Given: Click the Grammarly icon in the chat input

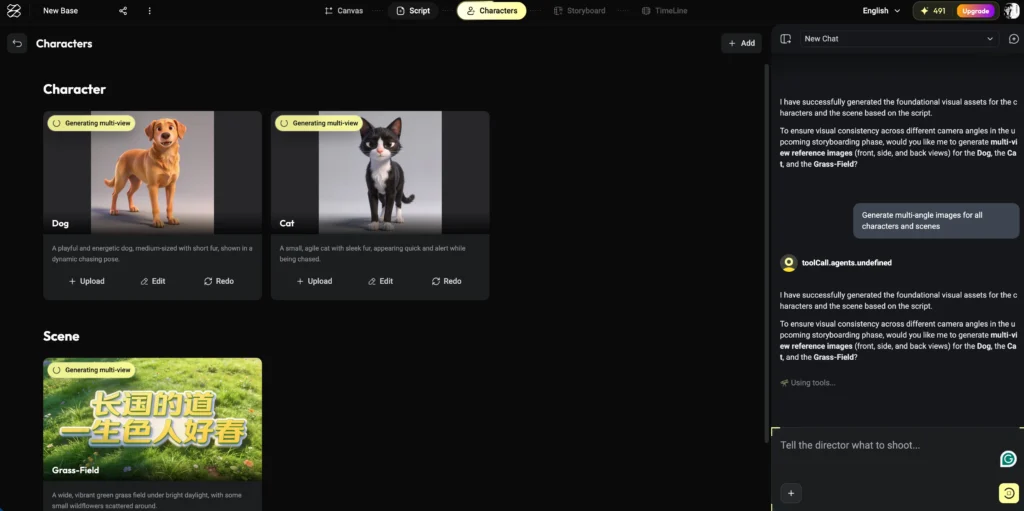Looking at the screenshot, I should point(1008,459).
